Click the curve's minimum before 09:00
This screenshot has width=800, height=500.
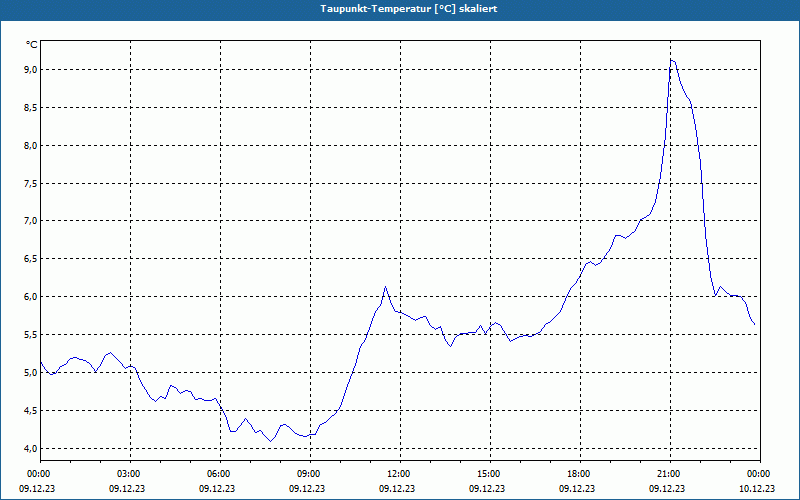[x=270, y=441]
